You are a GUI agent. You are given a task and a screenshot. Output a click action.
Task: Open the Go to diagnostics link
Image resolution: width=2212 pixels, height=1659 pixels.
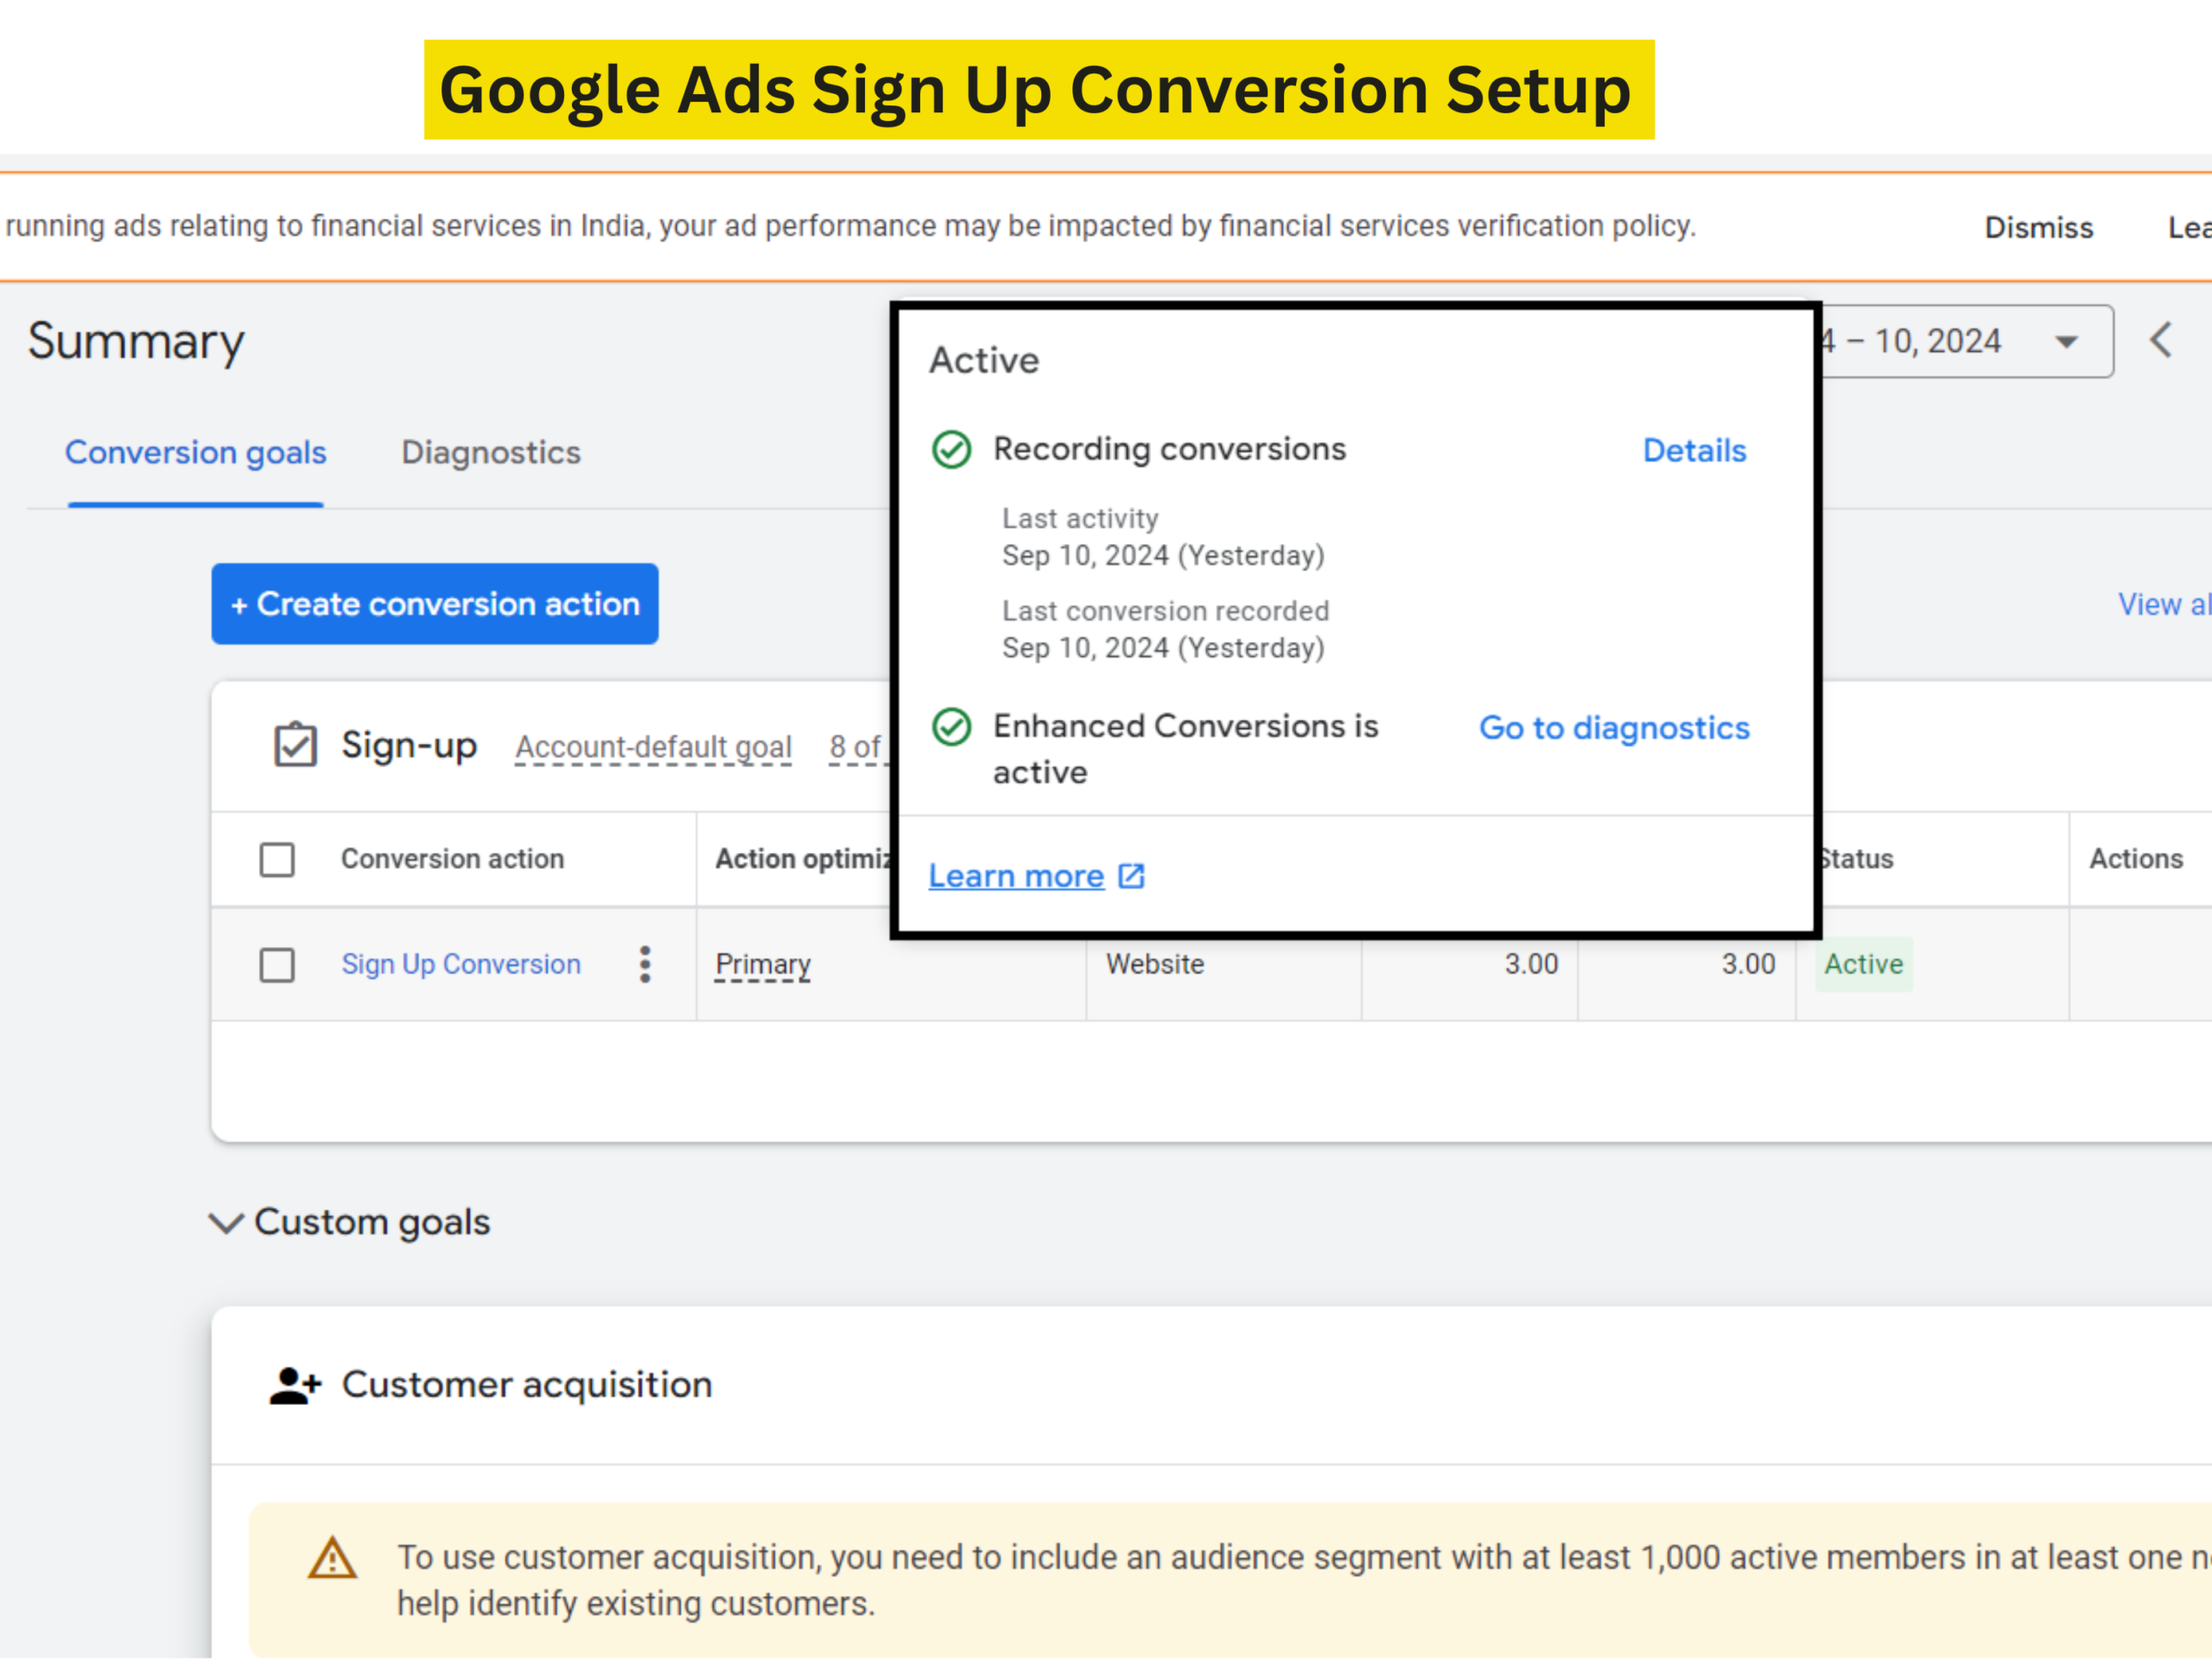[x=1613, y=728]
